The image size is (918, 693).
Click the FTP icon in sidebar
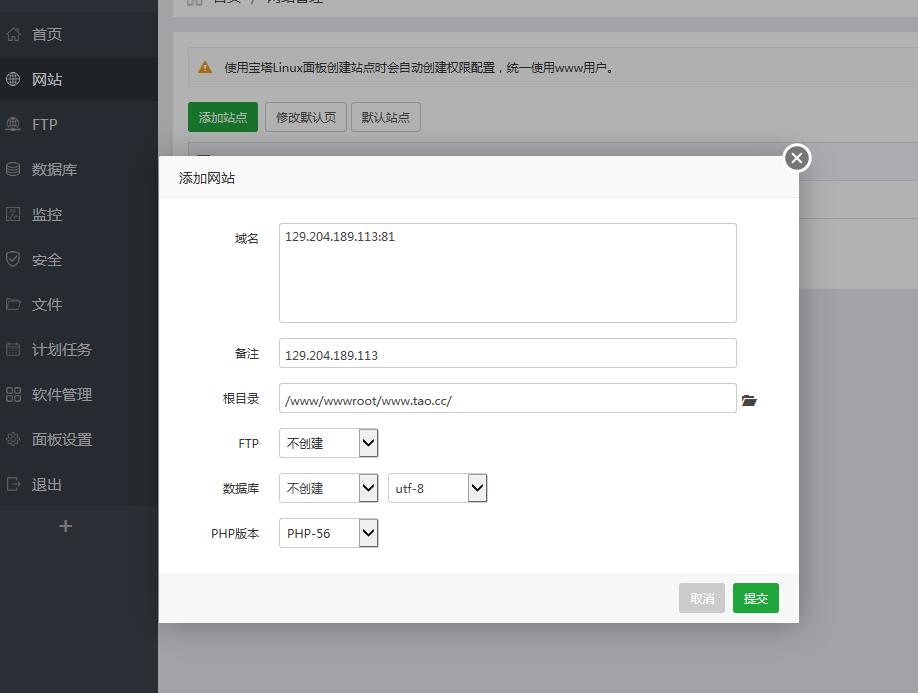coord(13,125)
